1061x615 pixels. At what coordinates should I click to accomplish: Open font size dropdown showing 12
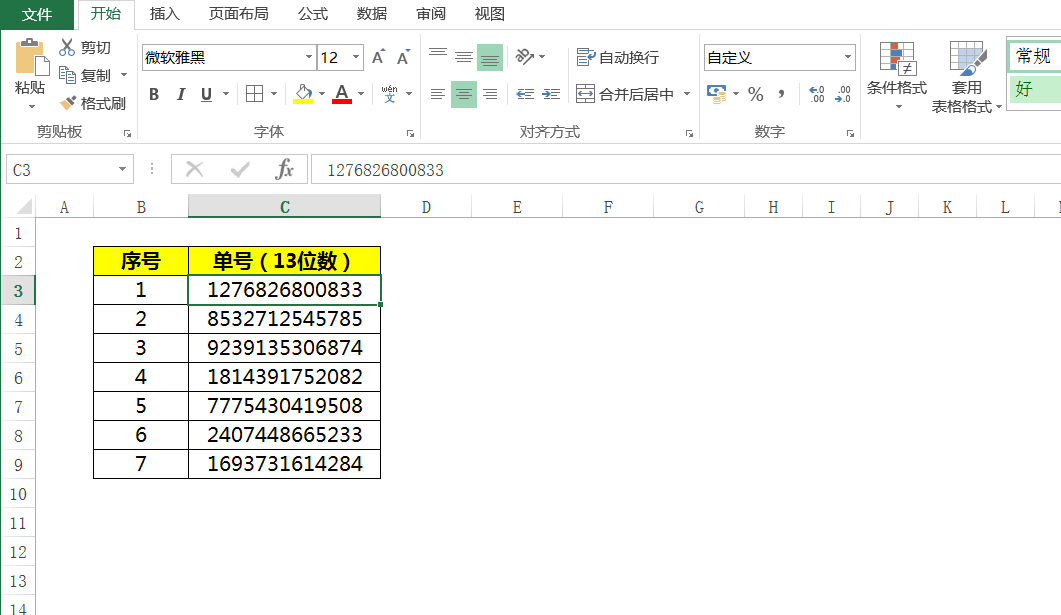[x=356, y=58]
